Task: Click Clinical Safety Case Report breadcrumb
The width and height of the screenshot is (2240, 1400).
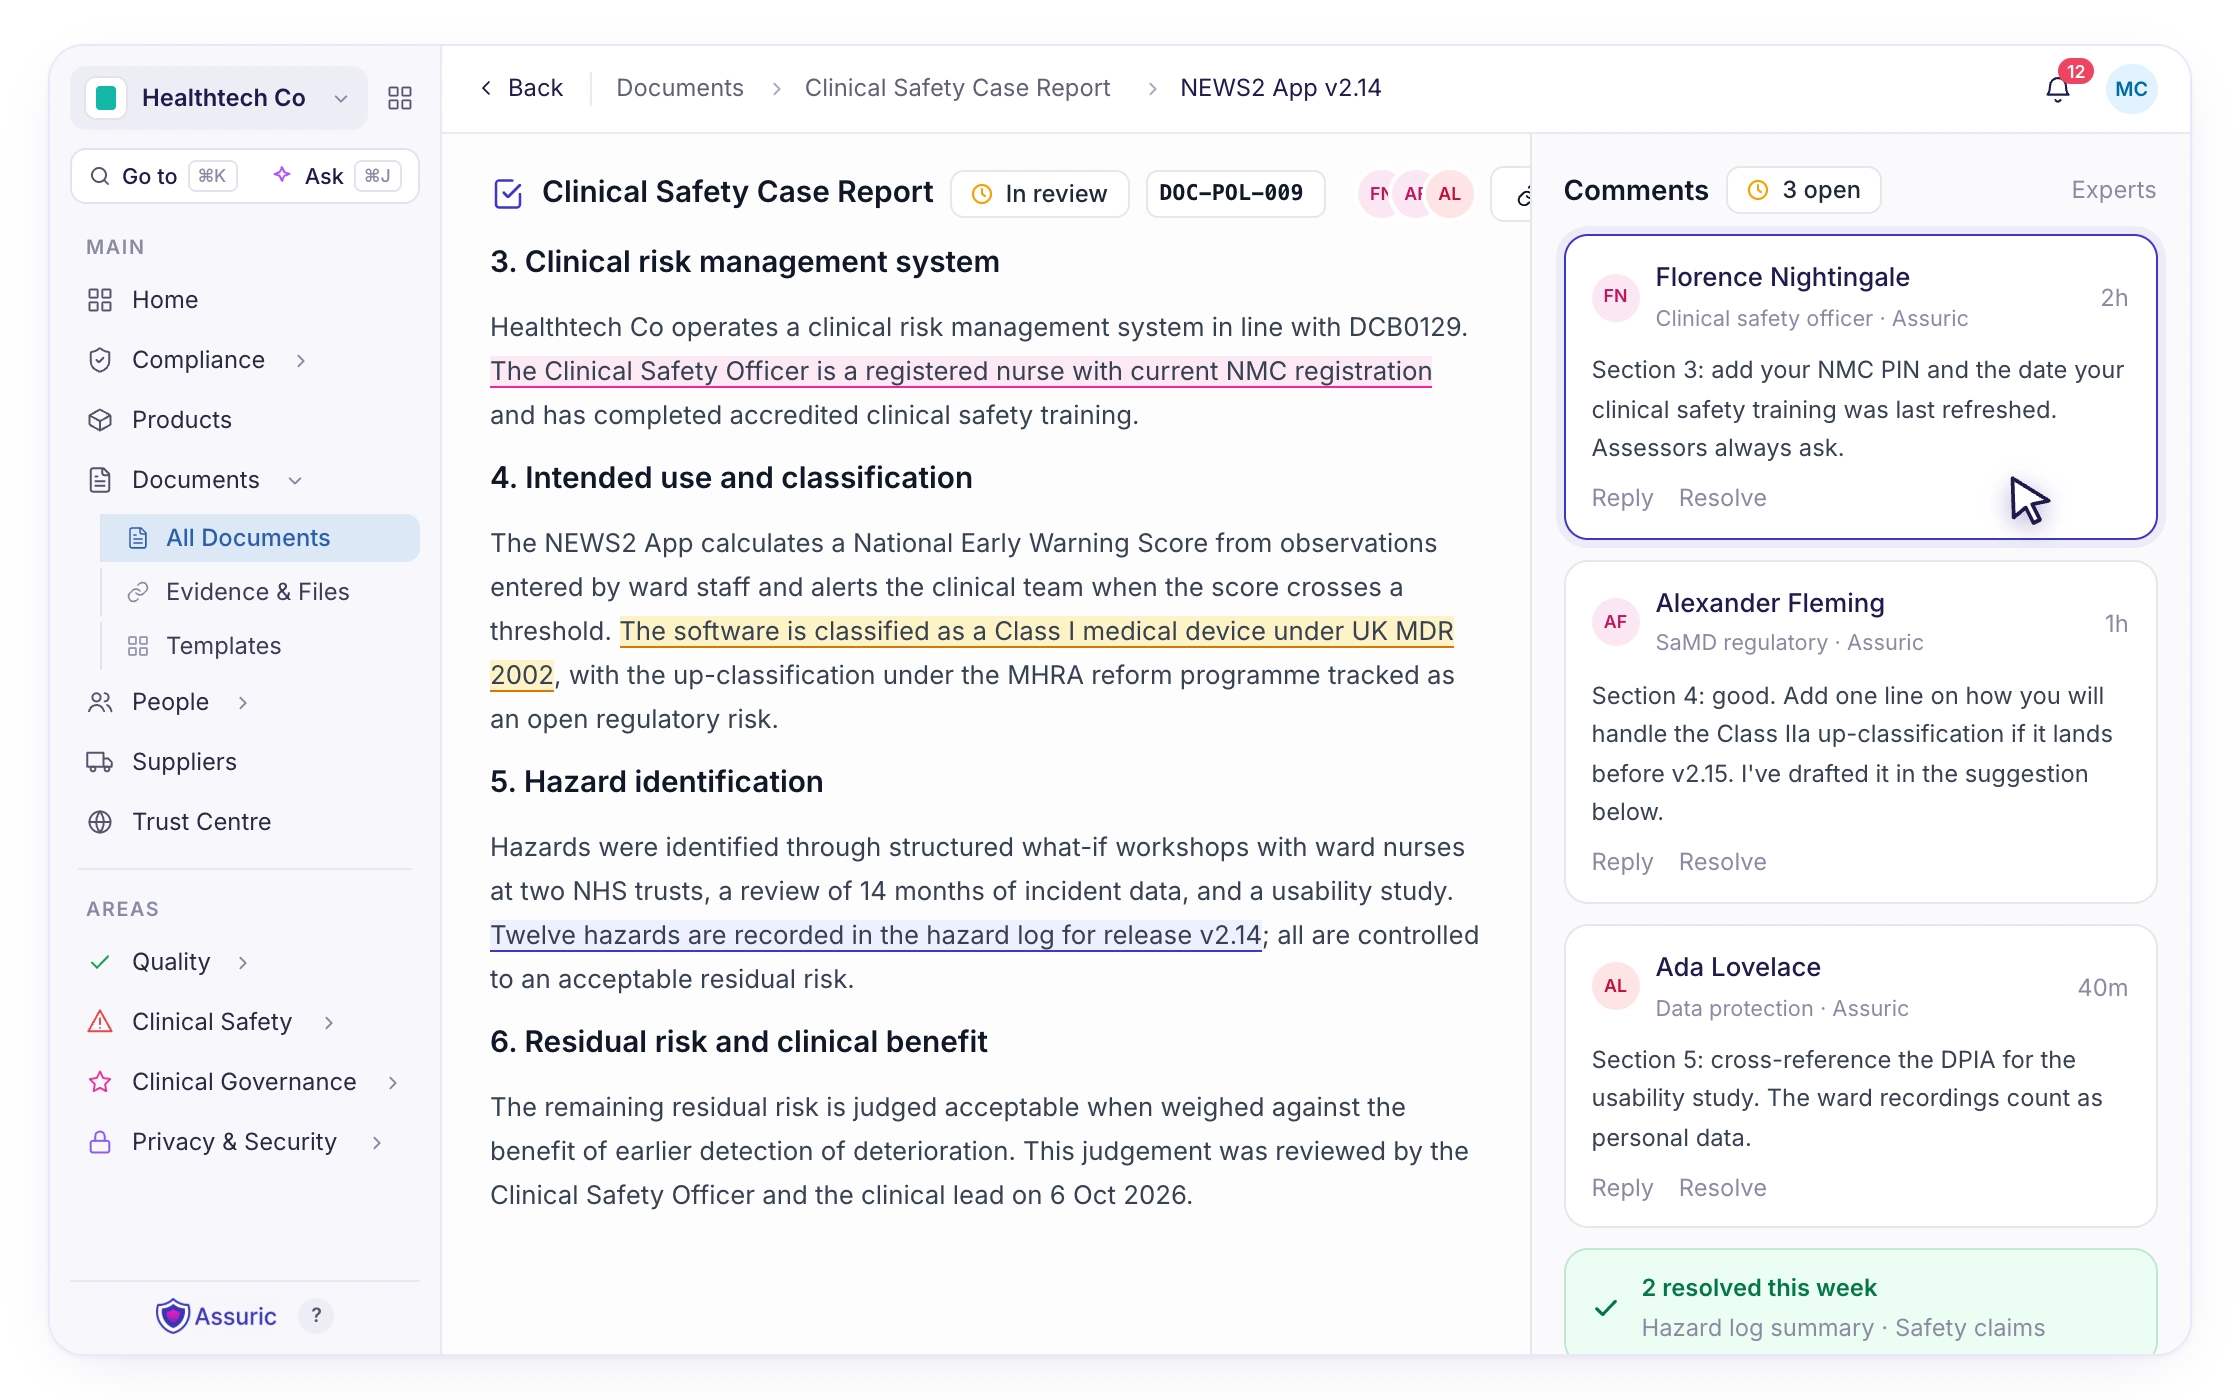Action: click(x=957, y=88)
